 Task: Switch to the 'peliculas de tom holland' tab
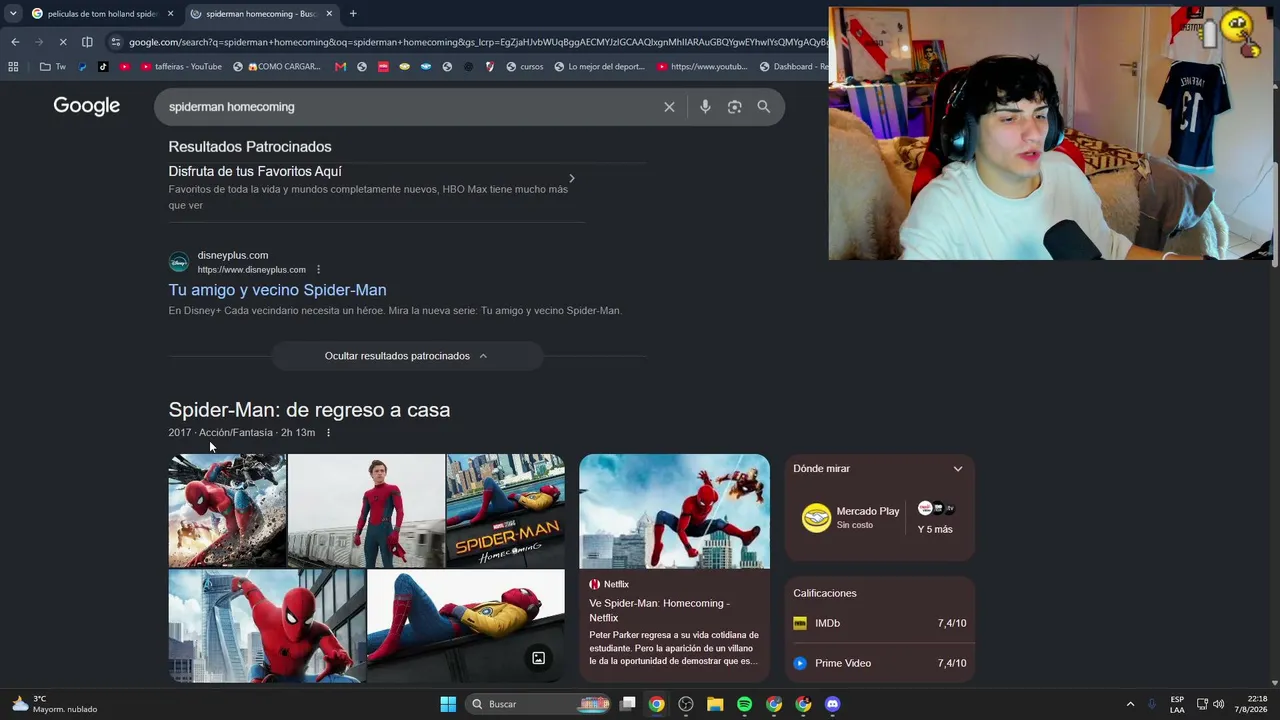(x=102, y=14)
